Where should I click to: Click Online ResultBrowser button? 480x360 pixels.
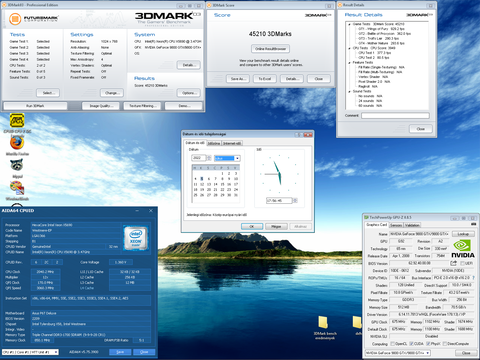270,49
